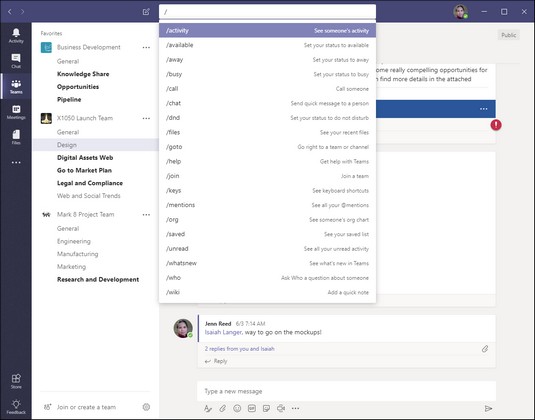
Task: Start a Meet now video call
Action: pos(281,408)
